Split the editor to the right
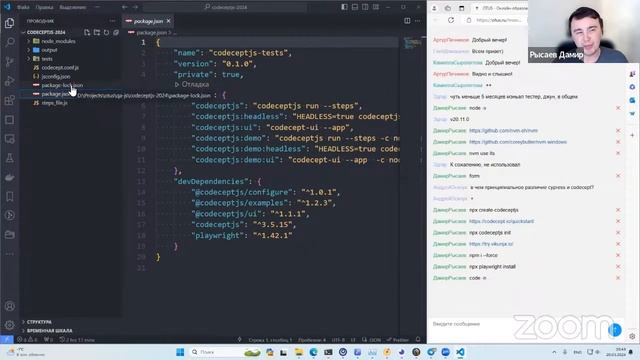Image resolution: width=640 pixels, height=360 pixels. pyautogui.click(x=407, y=21)
